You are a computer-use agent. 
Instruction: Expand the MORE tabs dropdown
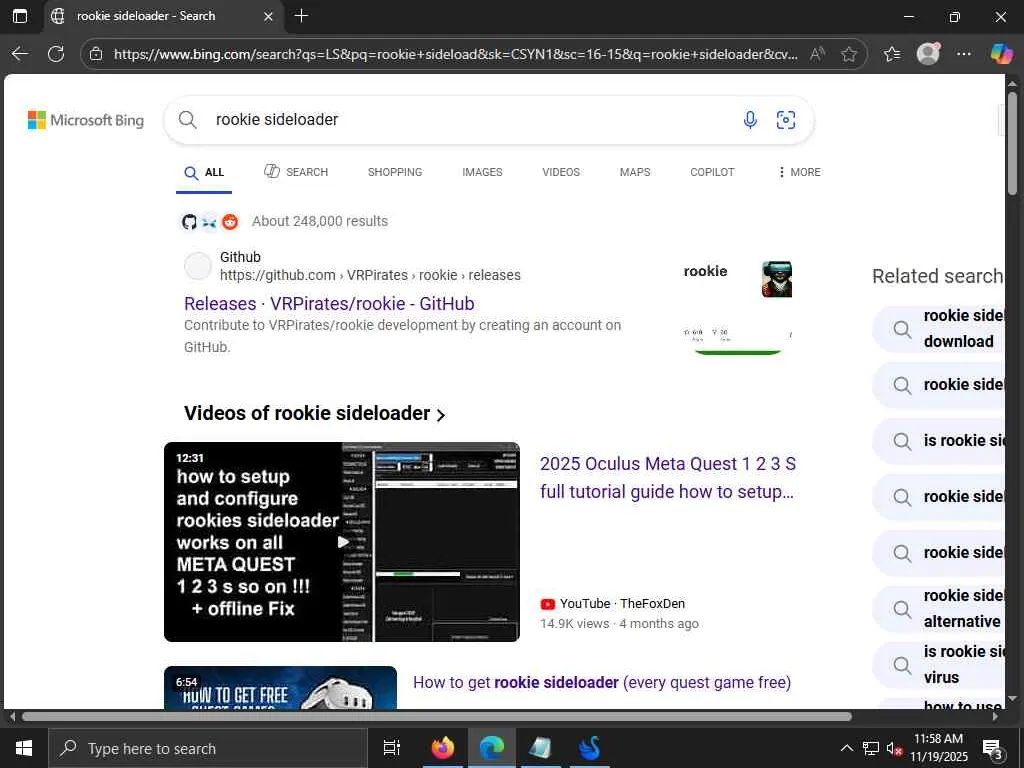[x=799, y=172]
